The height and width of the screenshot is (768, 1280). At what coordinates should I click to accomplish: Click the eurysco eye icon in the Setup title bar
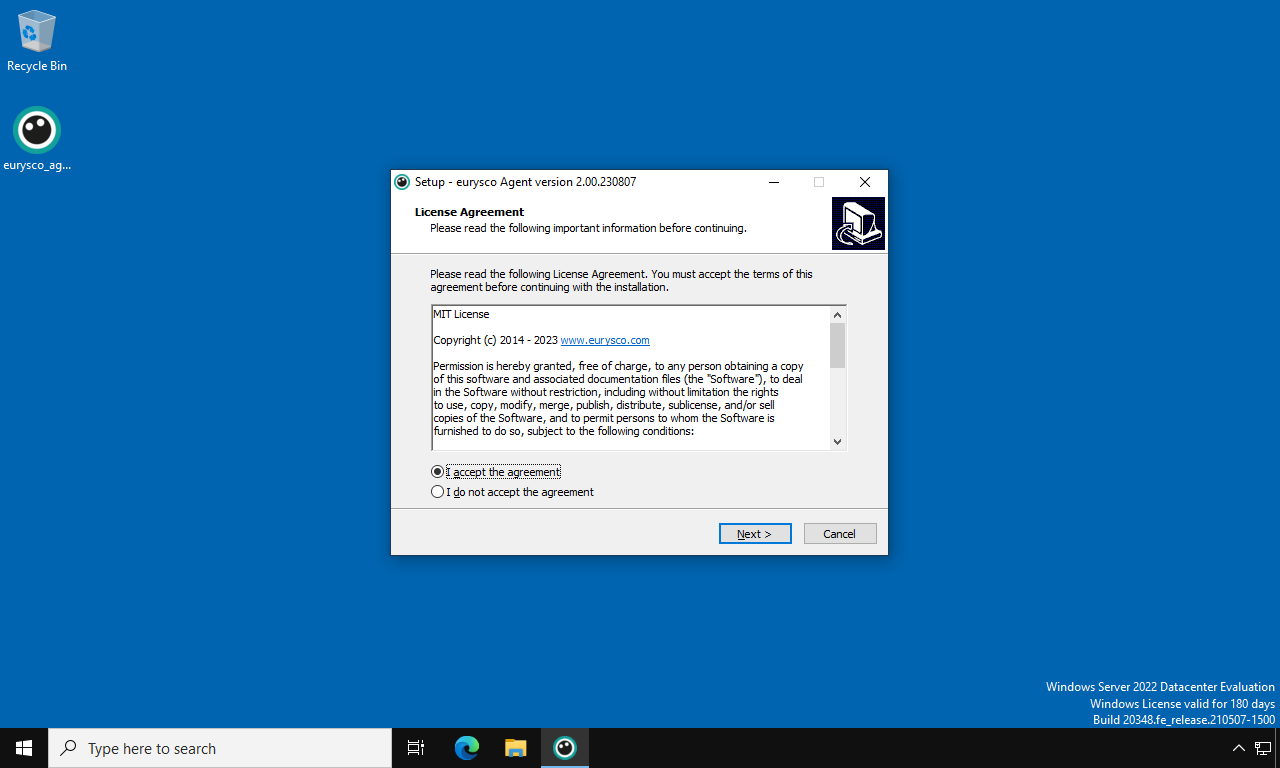(402, 182)
